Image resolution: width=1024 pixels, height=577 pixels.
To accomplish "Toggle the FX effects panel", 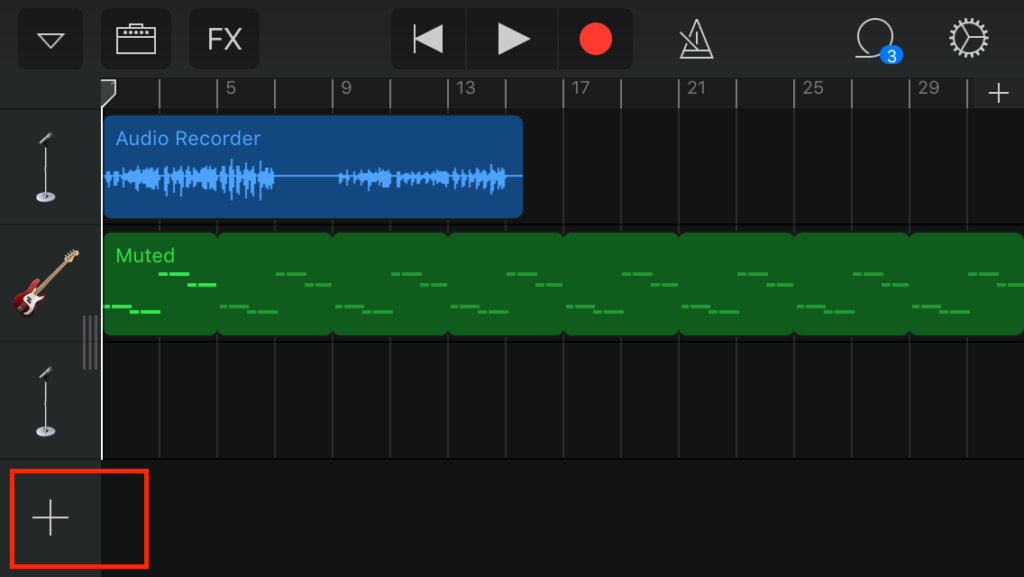I will click(x=224, y=39).
